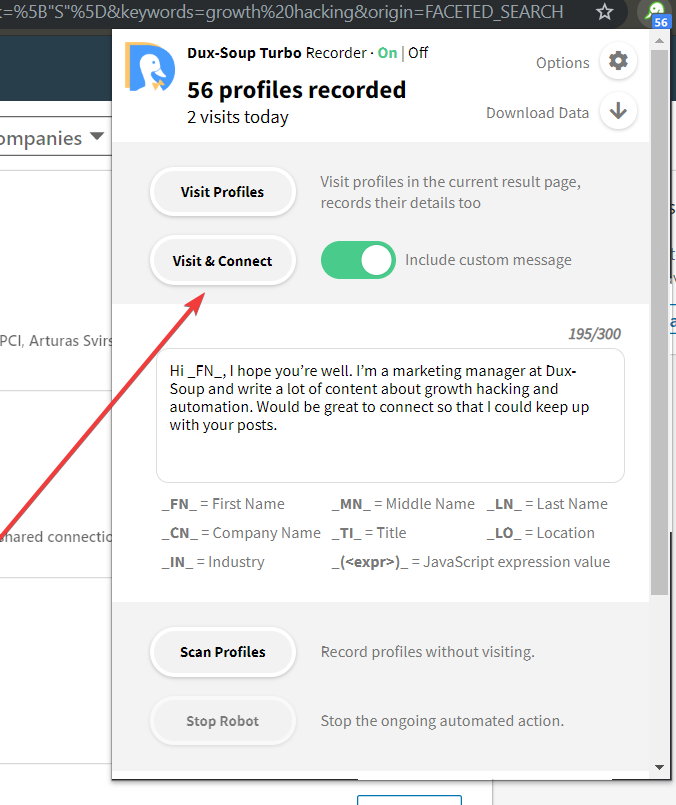This screenshot has height=805, width=676.
Task: Click the 195/300 character counter
Action: 594,334
